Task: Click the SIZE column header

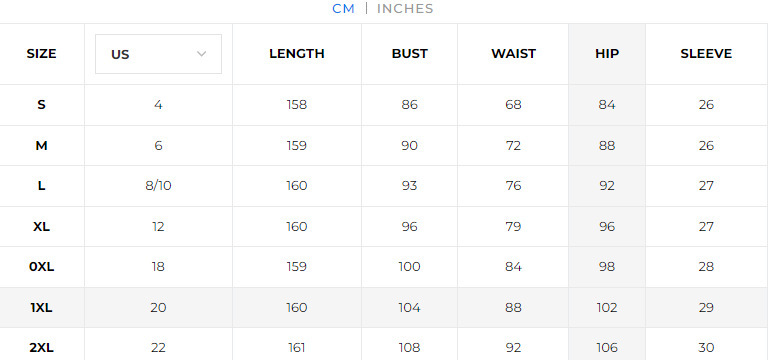Action: coord(42,54)
